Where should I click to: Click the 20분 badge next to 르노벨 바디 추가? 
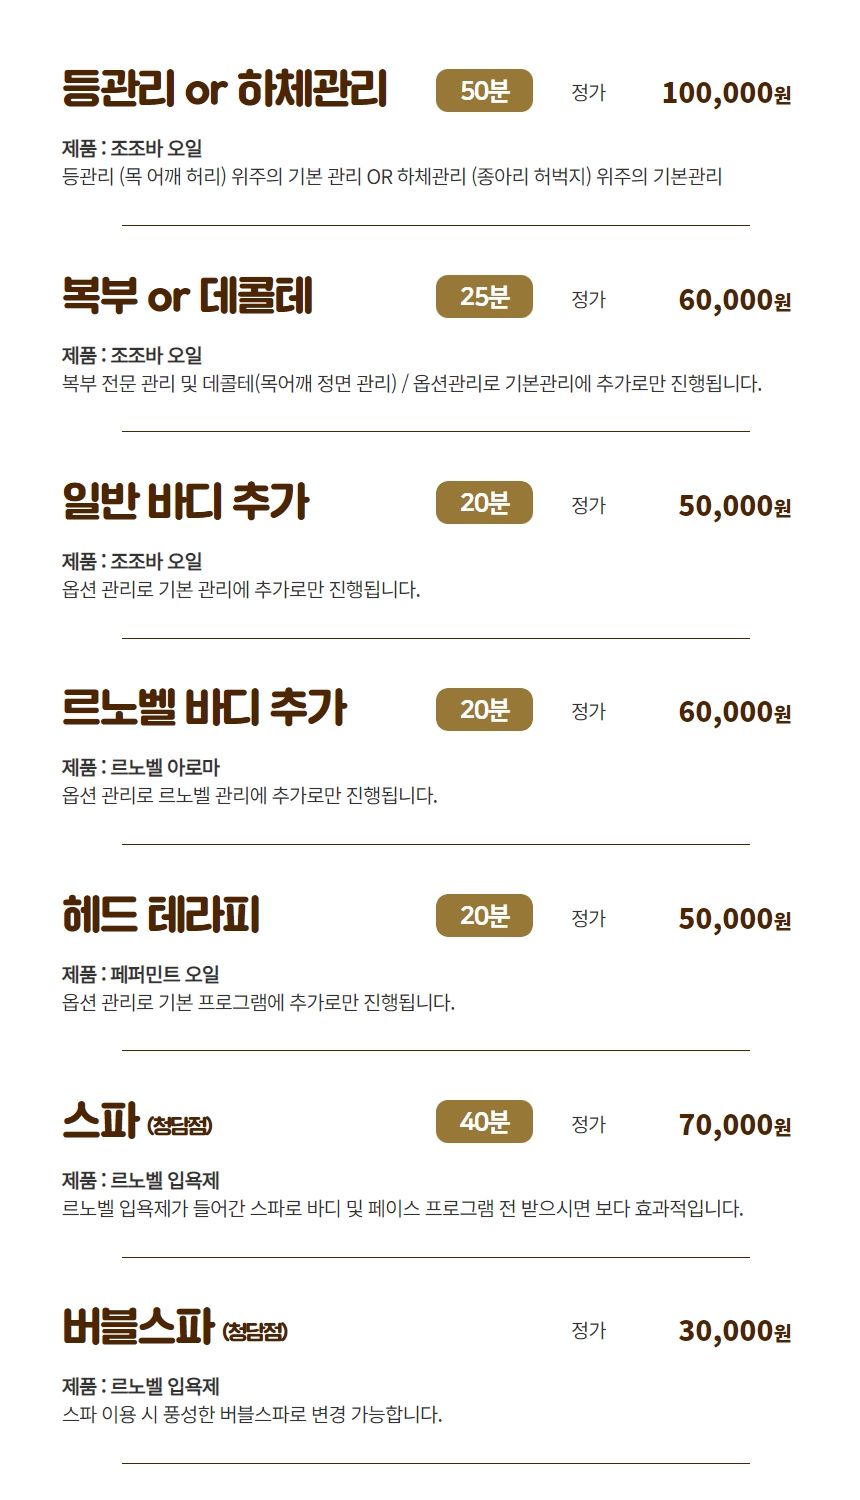pyautogui.click(x=484, y=710)
